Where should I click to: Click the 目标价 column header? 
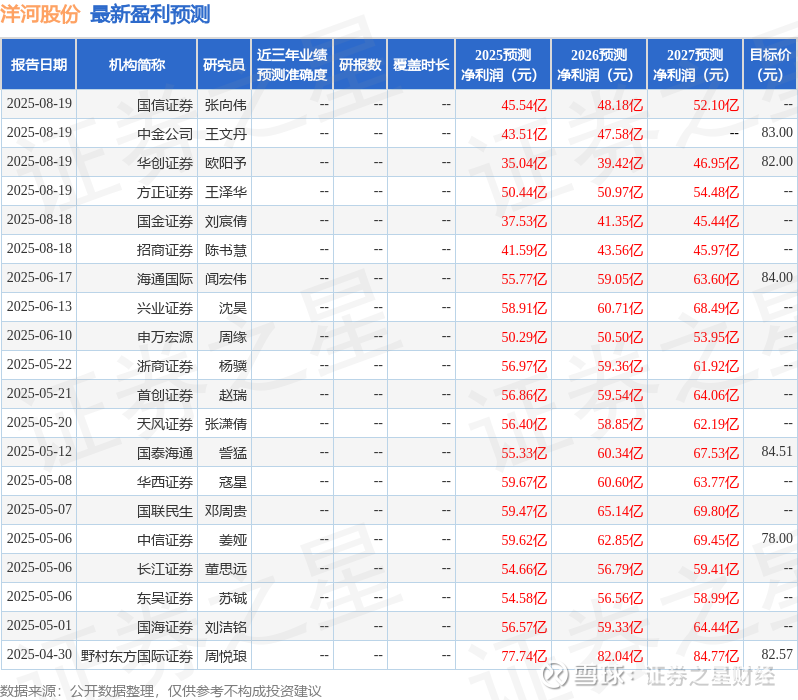pos(770,65)
